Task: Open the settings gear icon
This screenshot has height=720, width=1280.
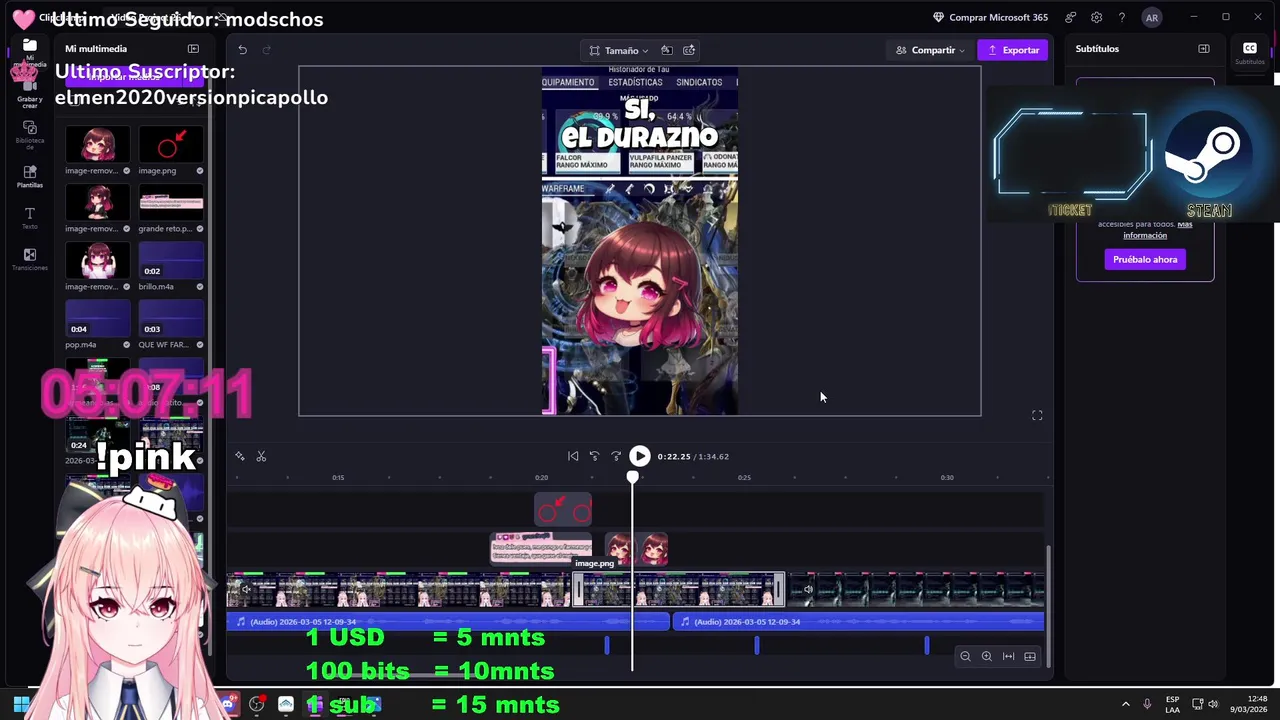Action: (x=1097, y=17)
